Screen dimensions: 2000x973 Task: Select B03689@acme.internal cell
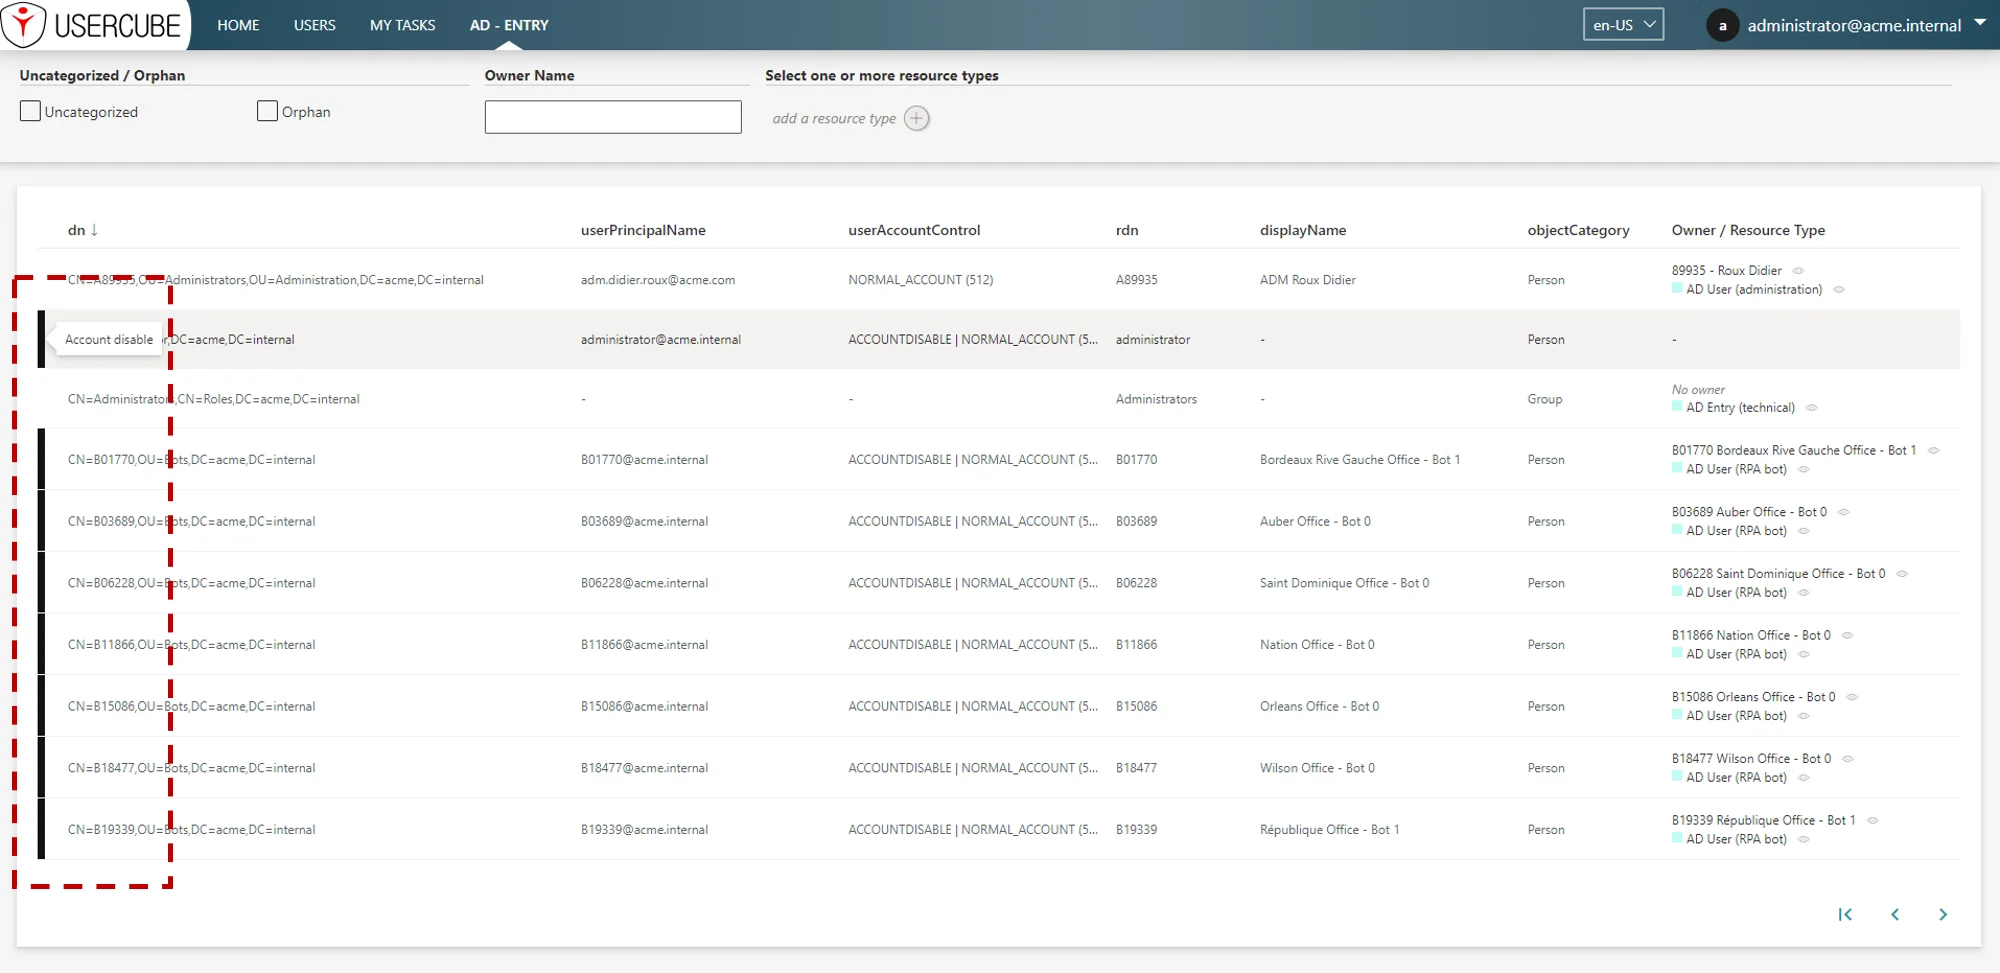[x=644, y=522]
